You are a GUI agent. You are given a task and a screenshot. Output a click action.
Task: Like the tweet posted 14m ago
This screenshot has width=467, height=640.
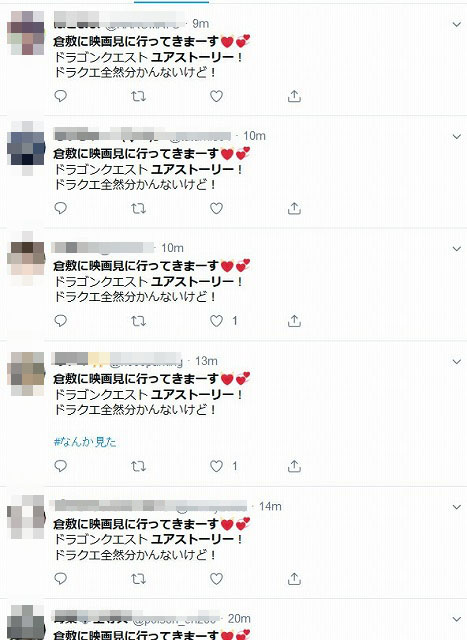[x=216, y=579]
